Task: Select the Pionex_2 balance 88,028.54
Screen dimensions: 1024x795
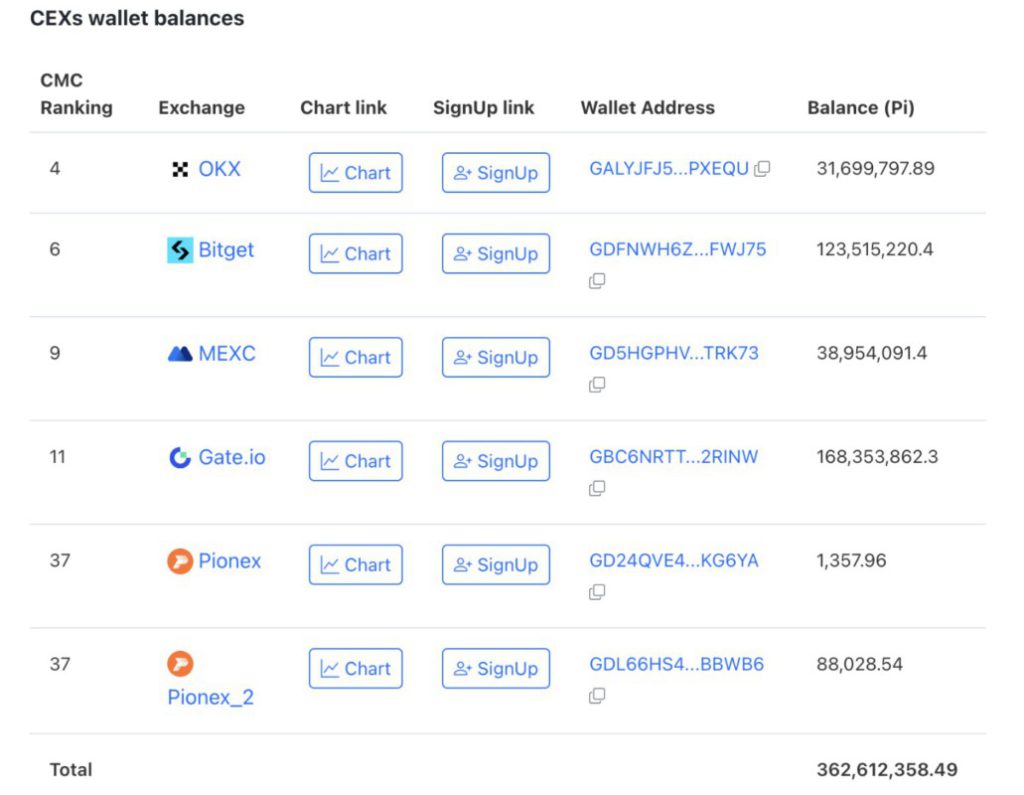Action: pyautogui.click(x=859, y=664)
